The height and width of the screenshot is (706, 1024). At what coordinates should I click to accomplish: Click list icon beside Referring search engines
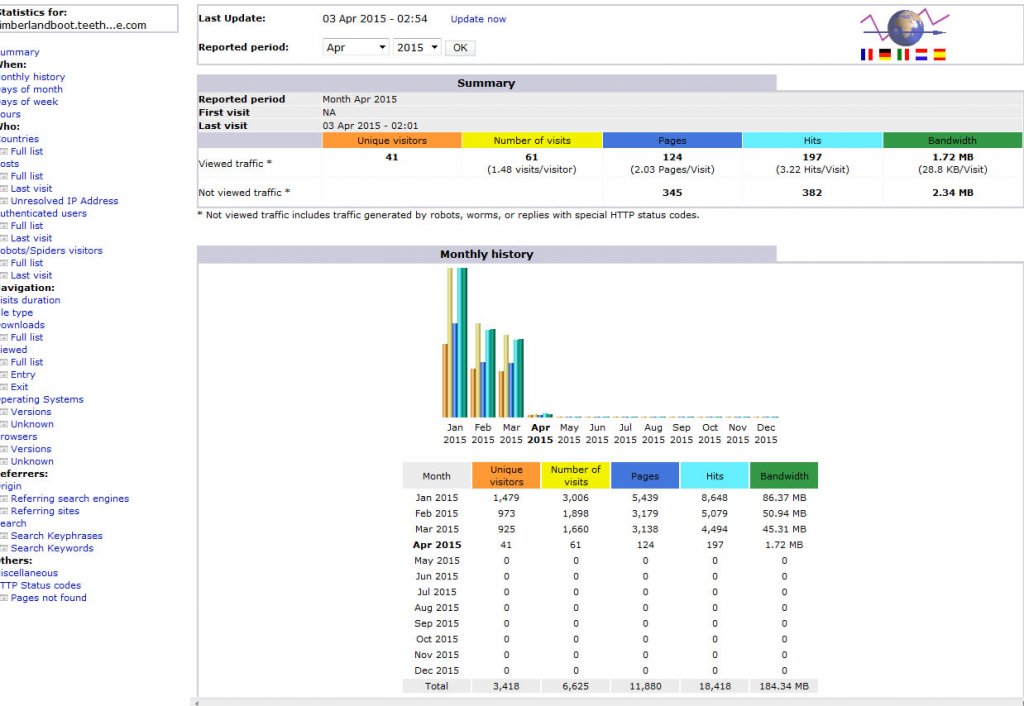[x=4, y=499]
